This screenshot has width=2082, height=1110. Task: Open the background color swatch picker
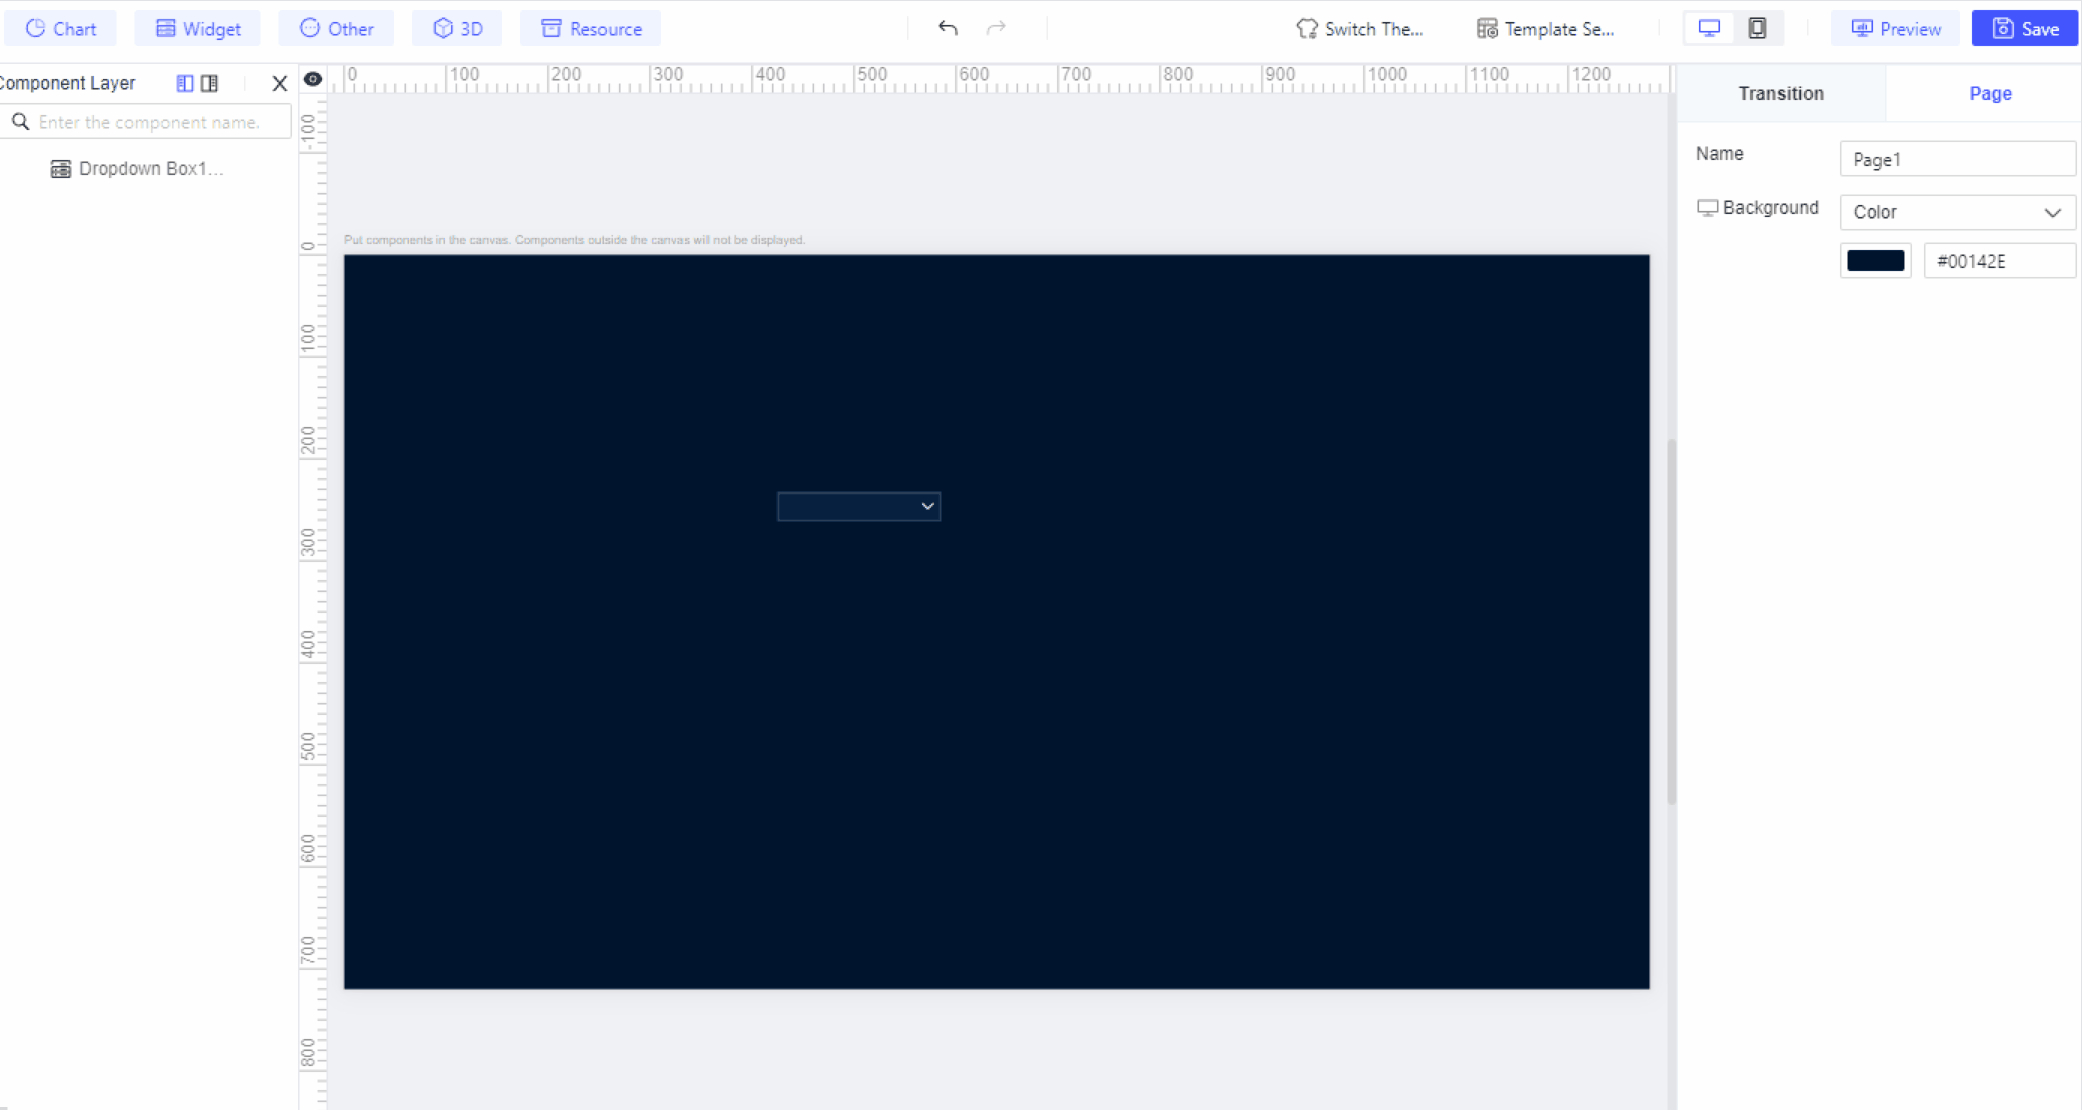1875,261
